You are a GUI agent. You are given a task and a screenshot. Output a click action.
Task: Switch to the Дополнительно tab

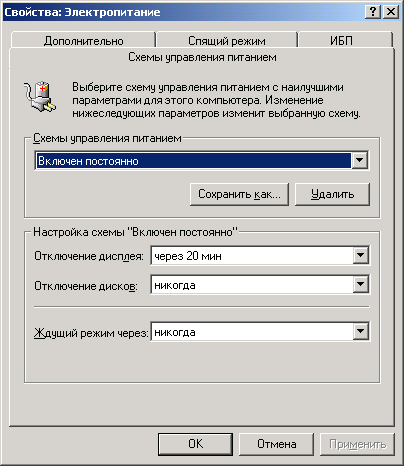click(83, 40)
